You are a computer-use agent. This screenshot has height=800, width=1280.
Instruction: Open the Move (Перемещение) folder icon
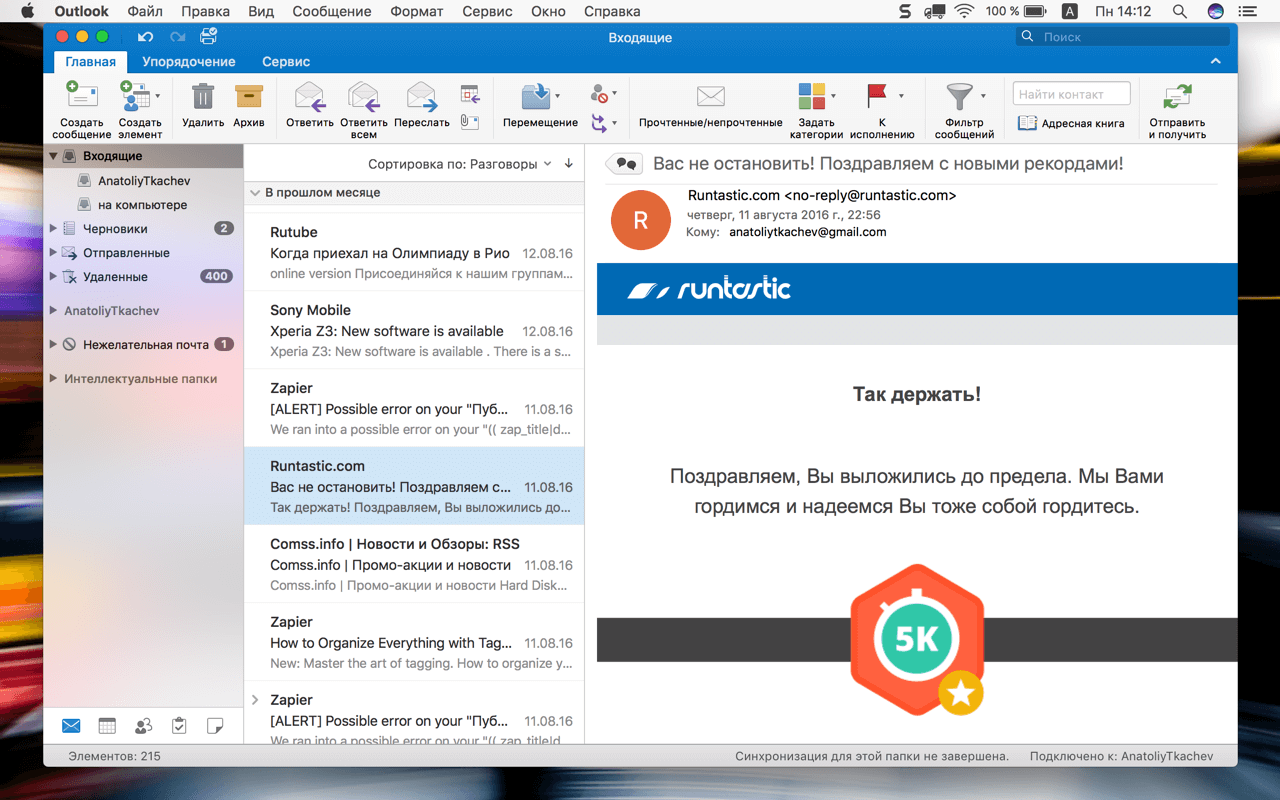[535, 96]
